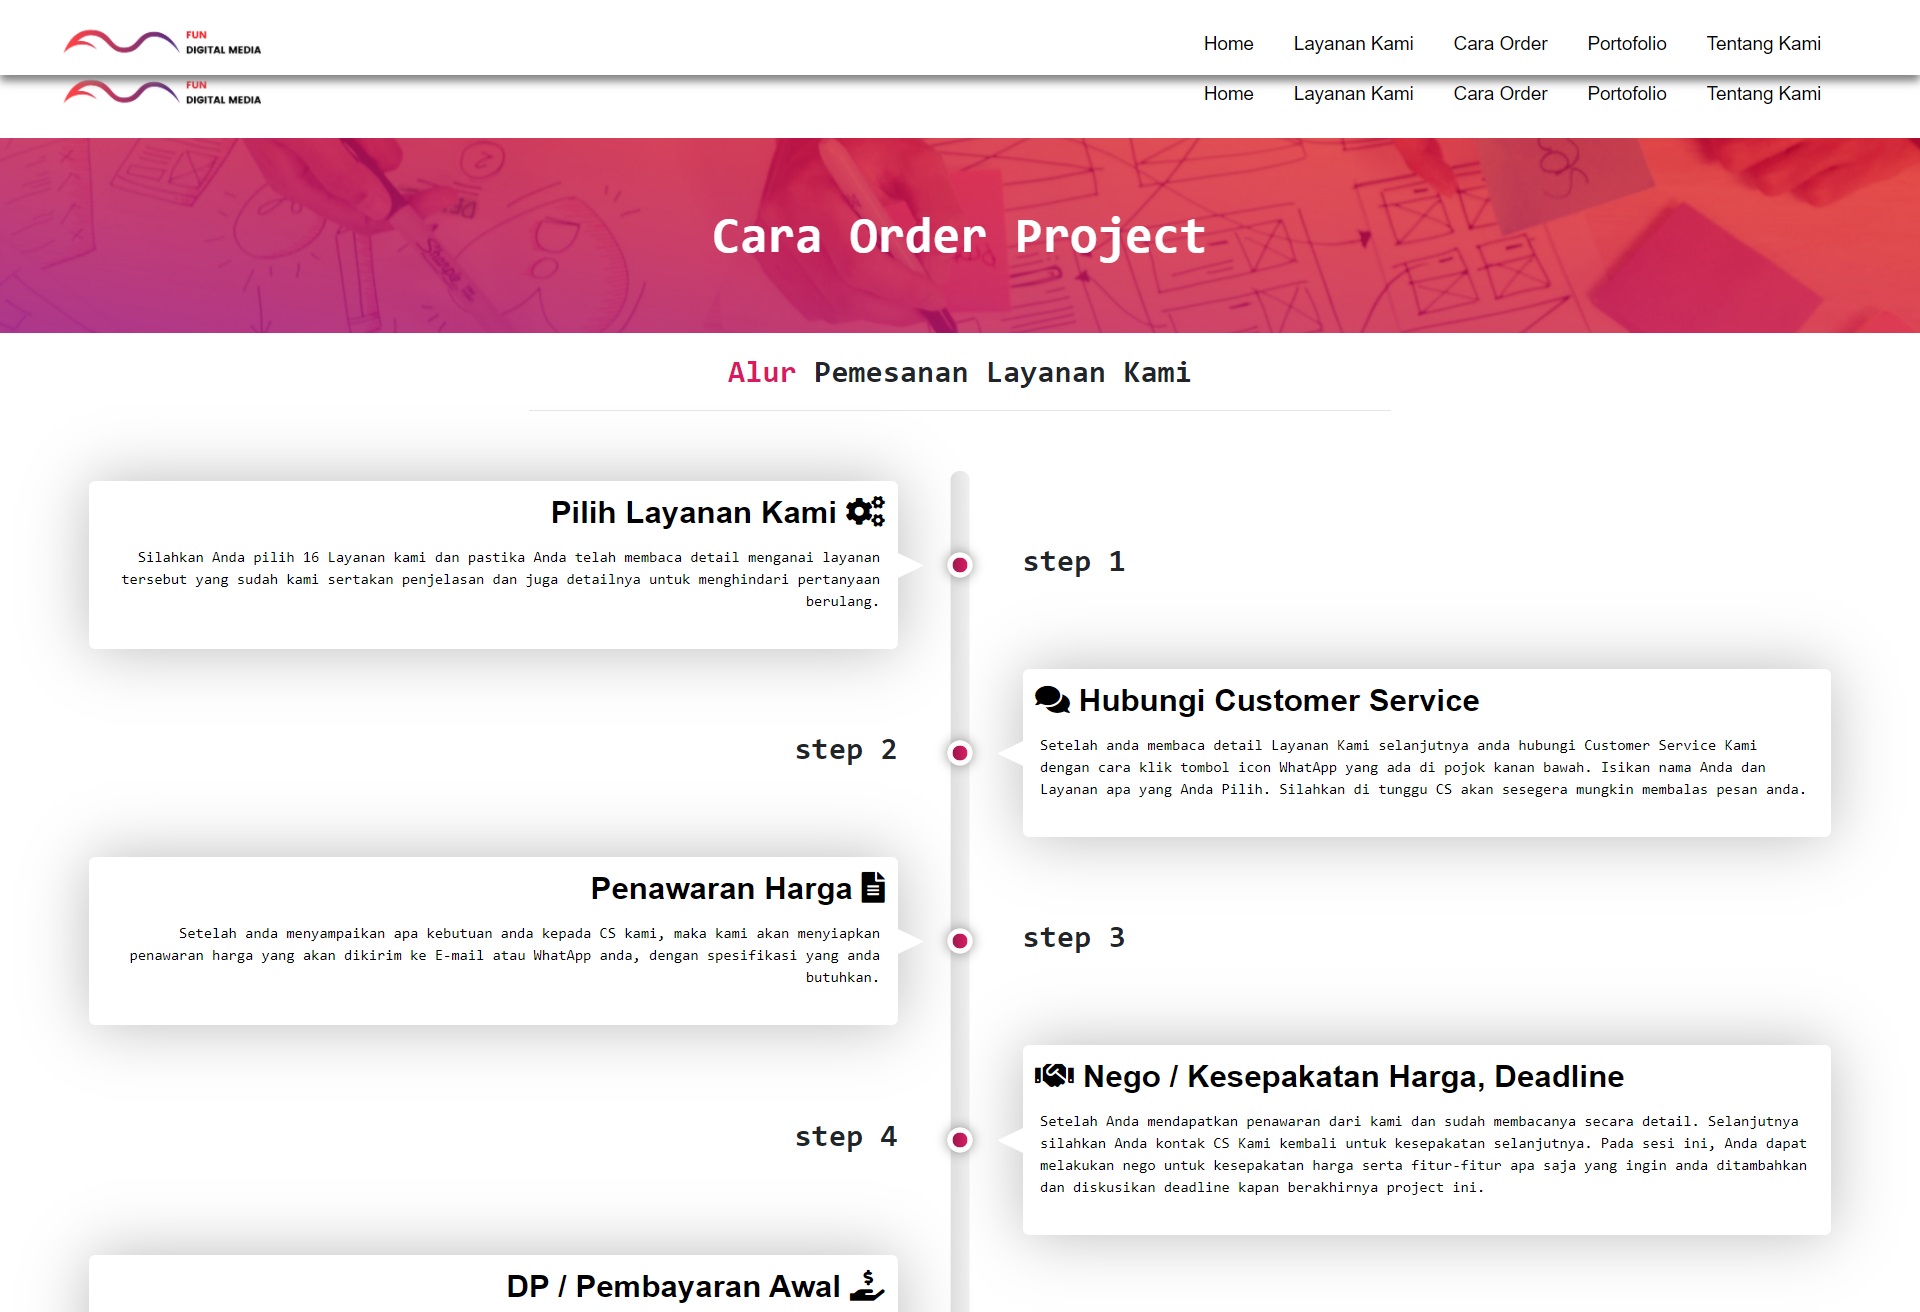Click the Cara Order Project banner title
The image size is (1920, 1312).
point(958,237)
